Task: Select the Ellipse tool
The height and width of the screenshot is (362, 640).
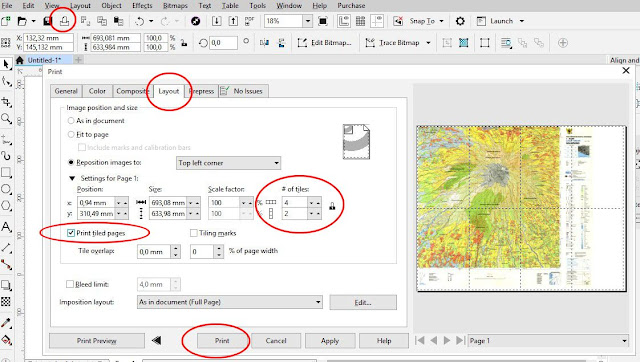Action: click(6, 189)
